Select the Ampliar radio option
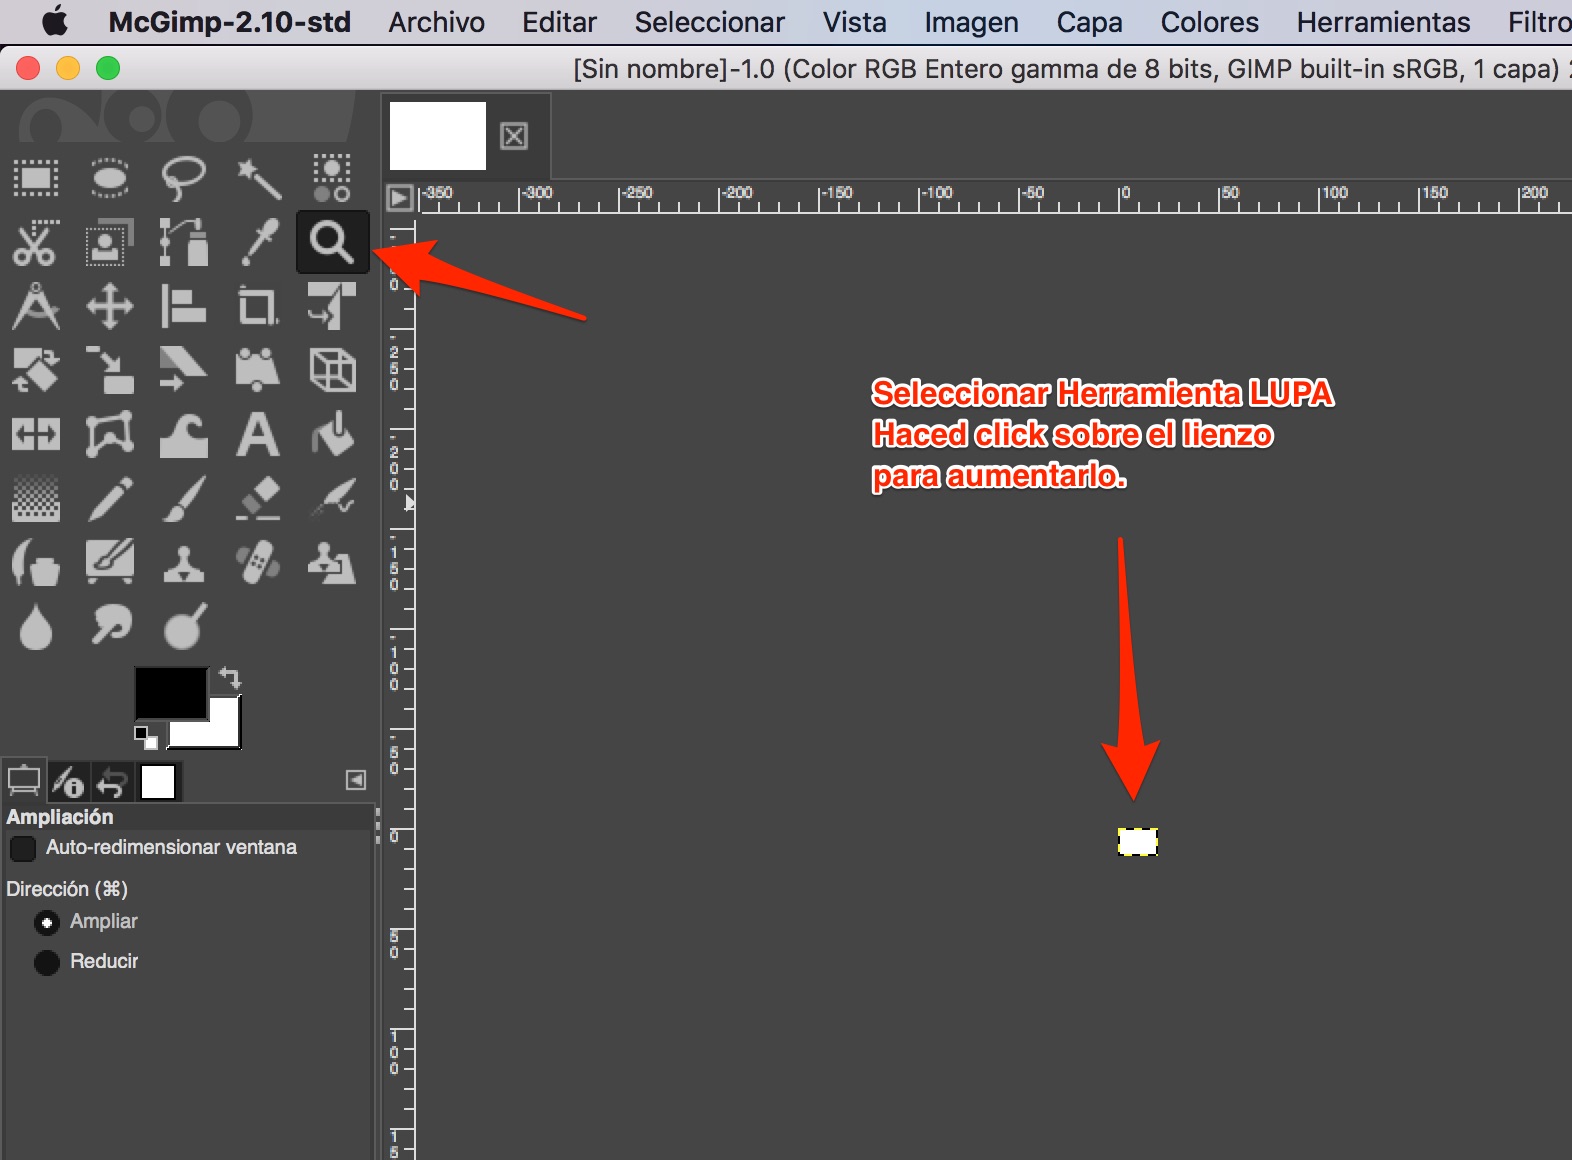The image size is (1572, 1160). [46, 922]
